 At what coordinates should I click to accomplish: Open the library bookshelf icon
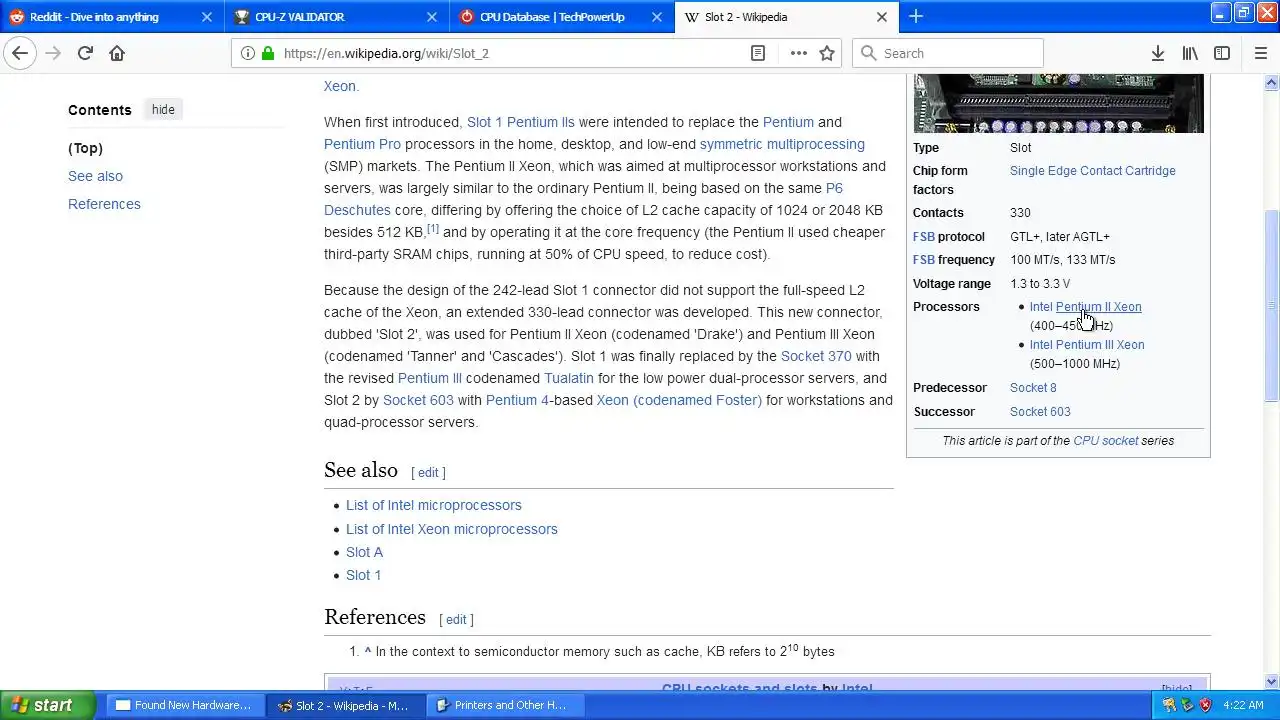pyautogui.click(x=1190, y=53)
